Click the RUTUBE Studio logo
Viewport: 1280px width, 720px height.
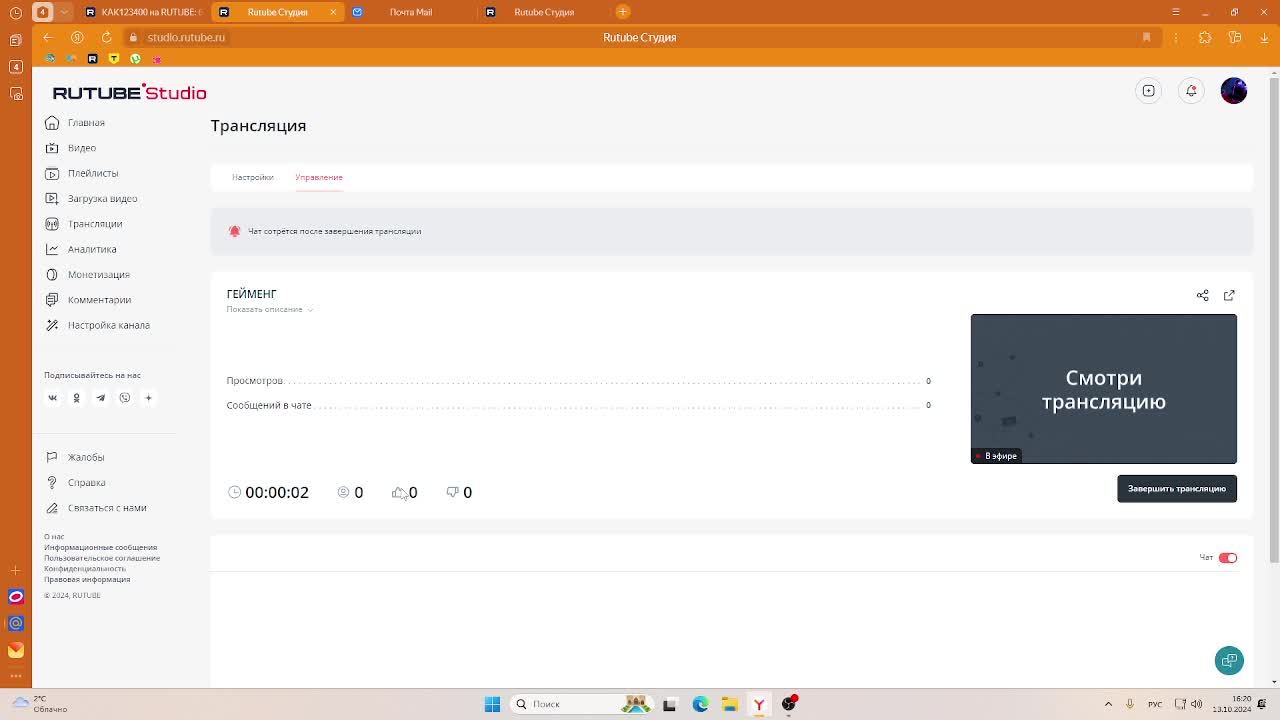point(129,92)
